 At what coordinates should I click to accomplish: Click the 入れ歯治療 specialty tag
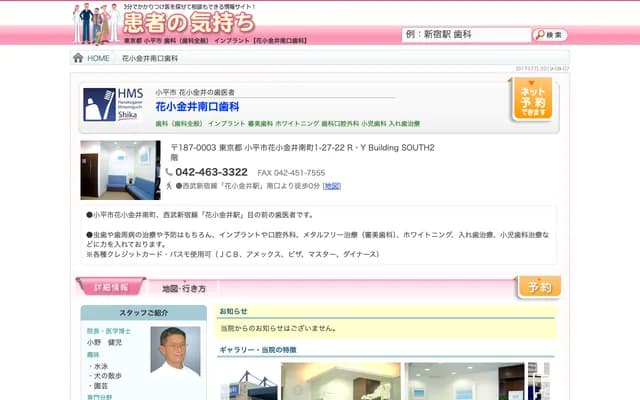point(404,124)
